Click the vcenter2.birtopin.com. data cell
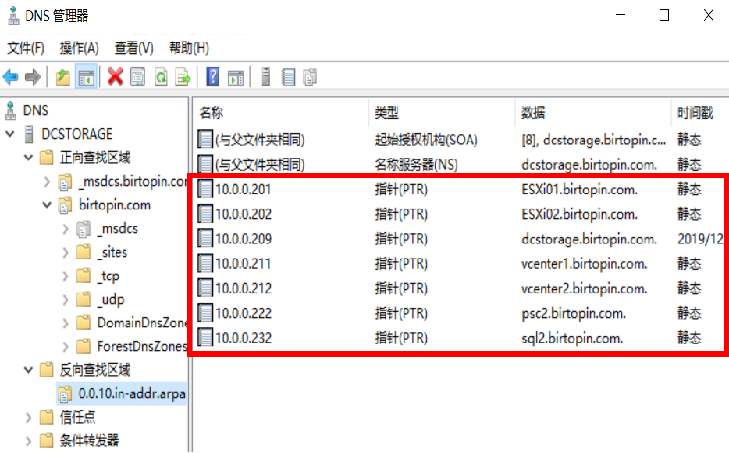The image size is (729, 453). (x=584, y=289)
